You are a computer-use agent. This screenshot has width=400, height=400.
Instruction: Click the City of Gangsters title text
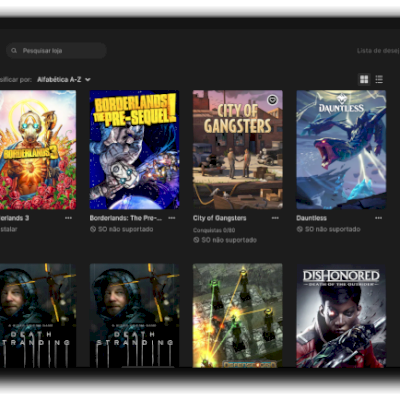pyautogui.click(x=220, y=218)
